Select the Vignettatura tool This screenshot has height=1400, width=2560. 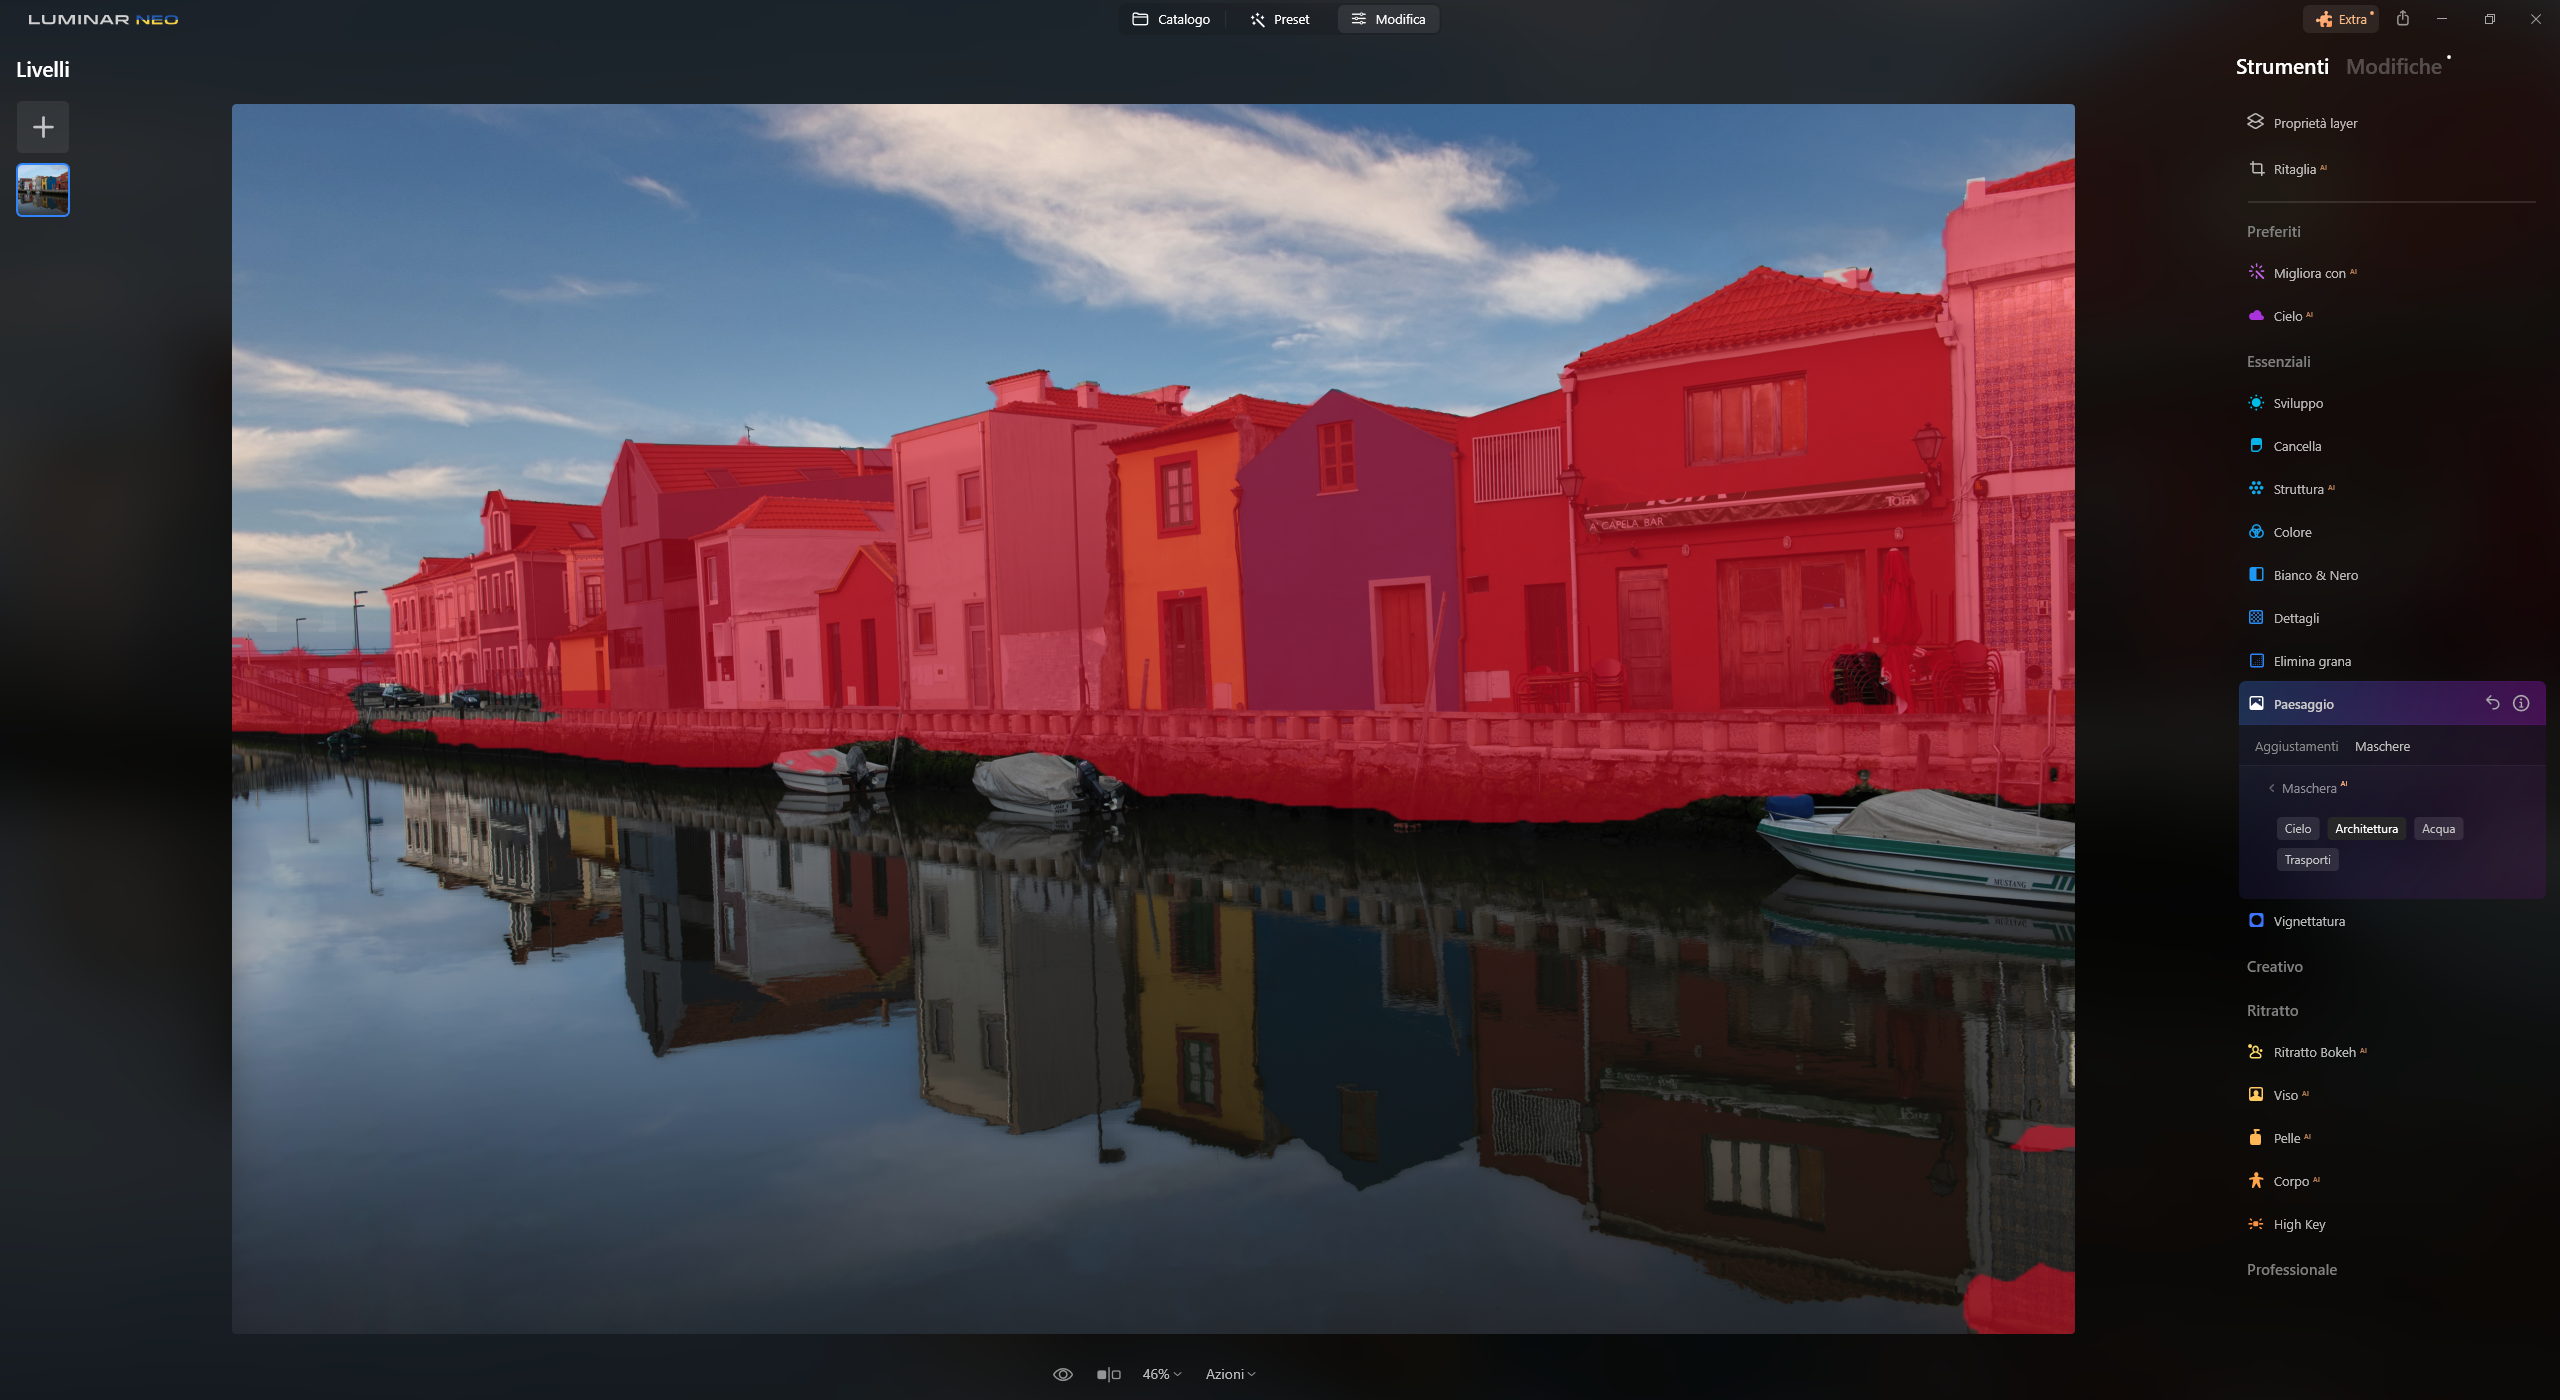[2308, 921]
